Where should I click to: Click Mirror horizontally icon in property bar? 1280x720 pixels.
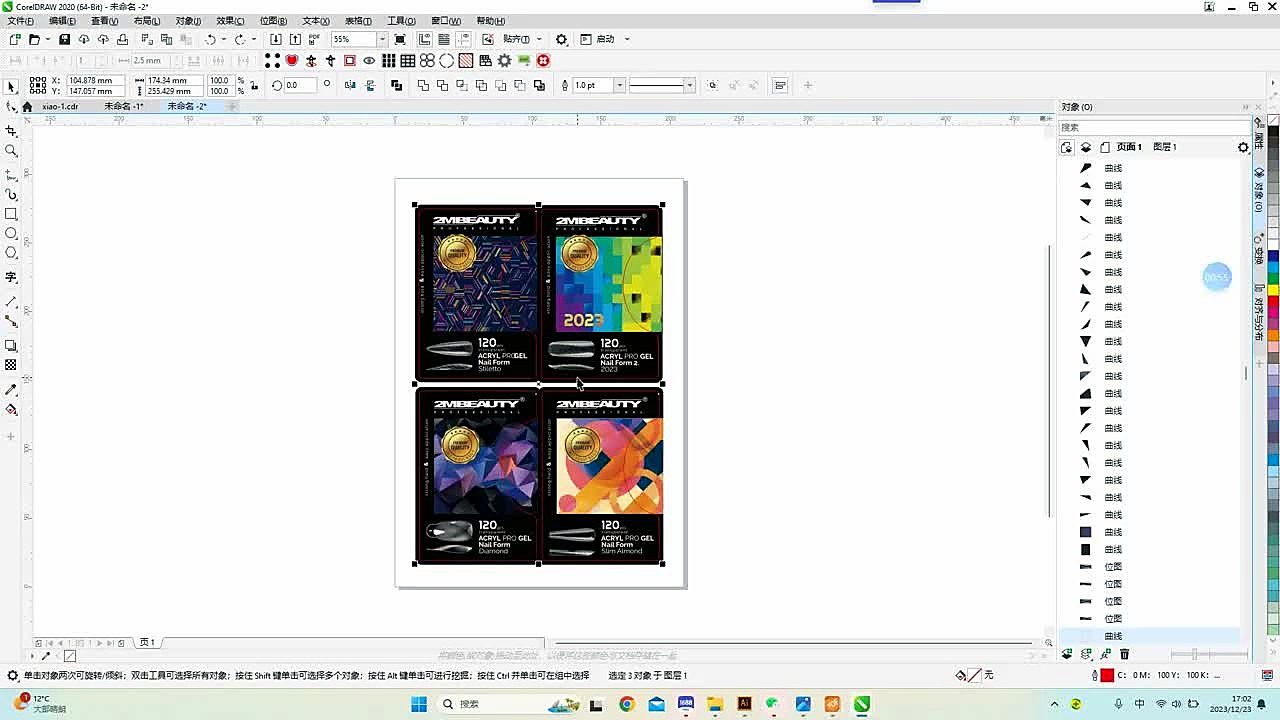pos(350,85)
